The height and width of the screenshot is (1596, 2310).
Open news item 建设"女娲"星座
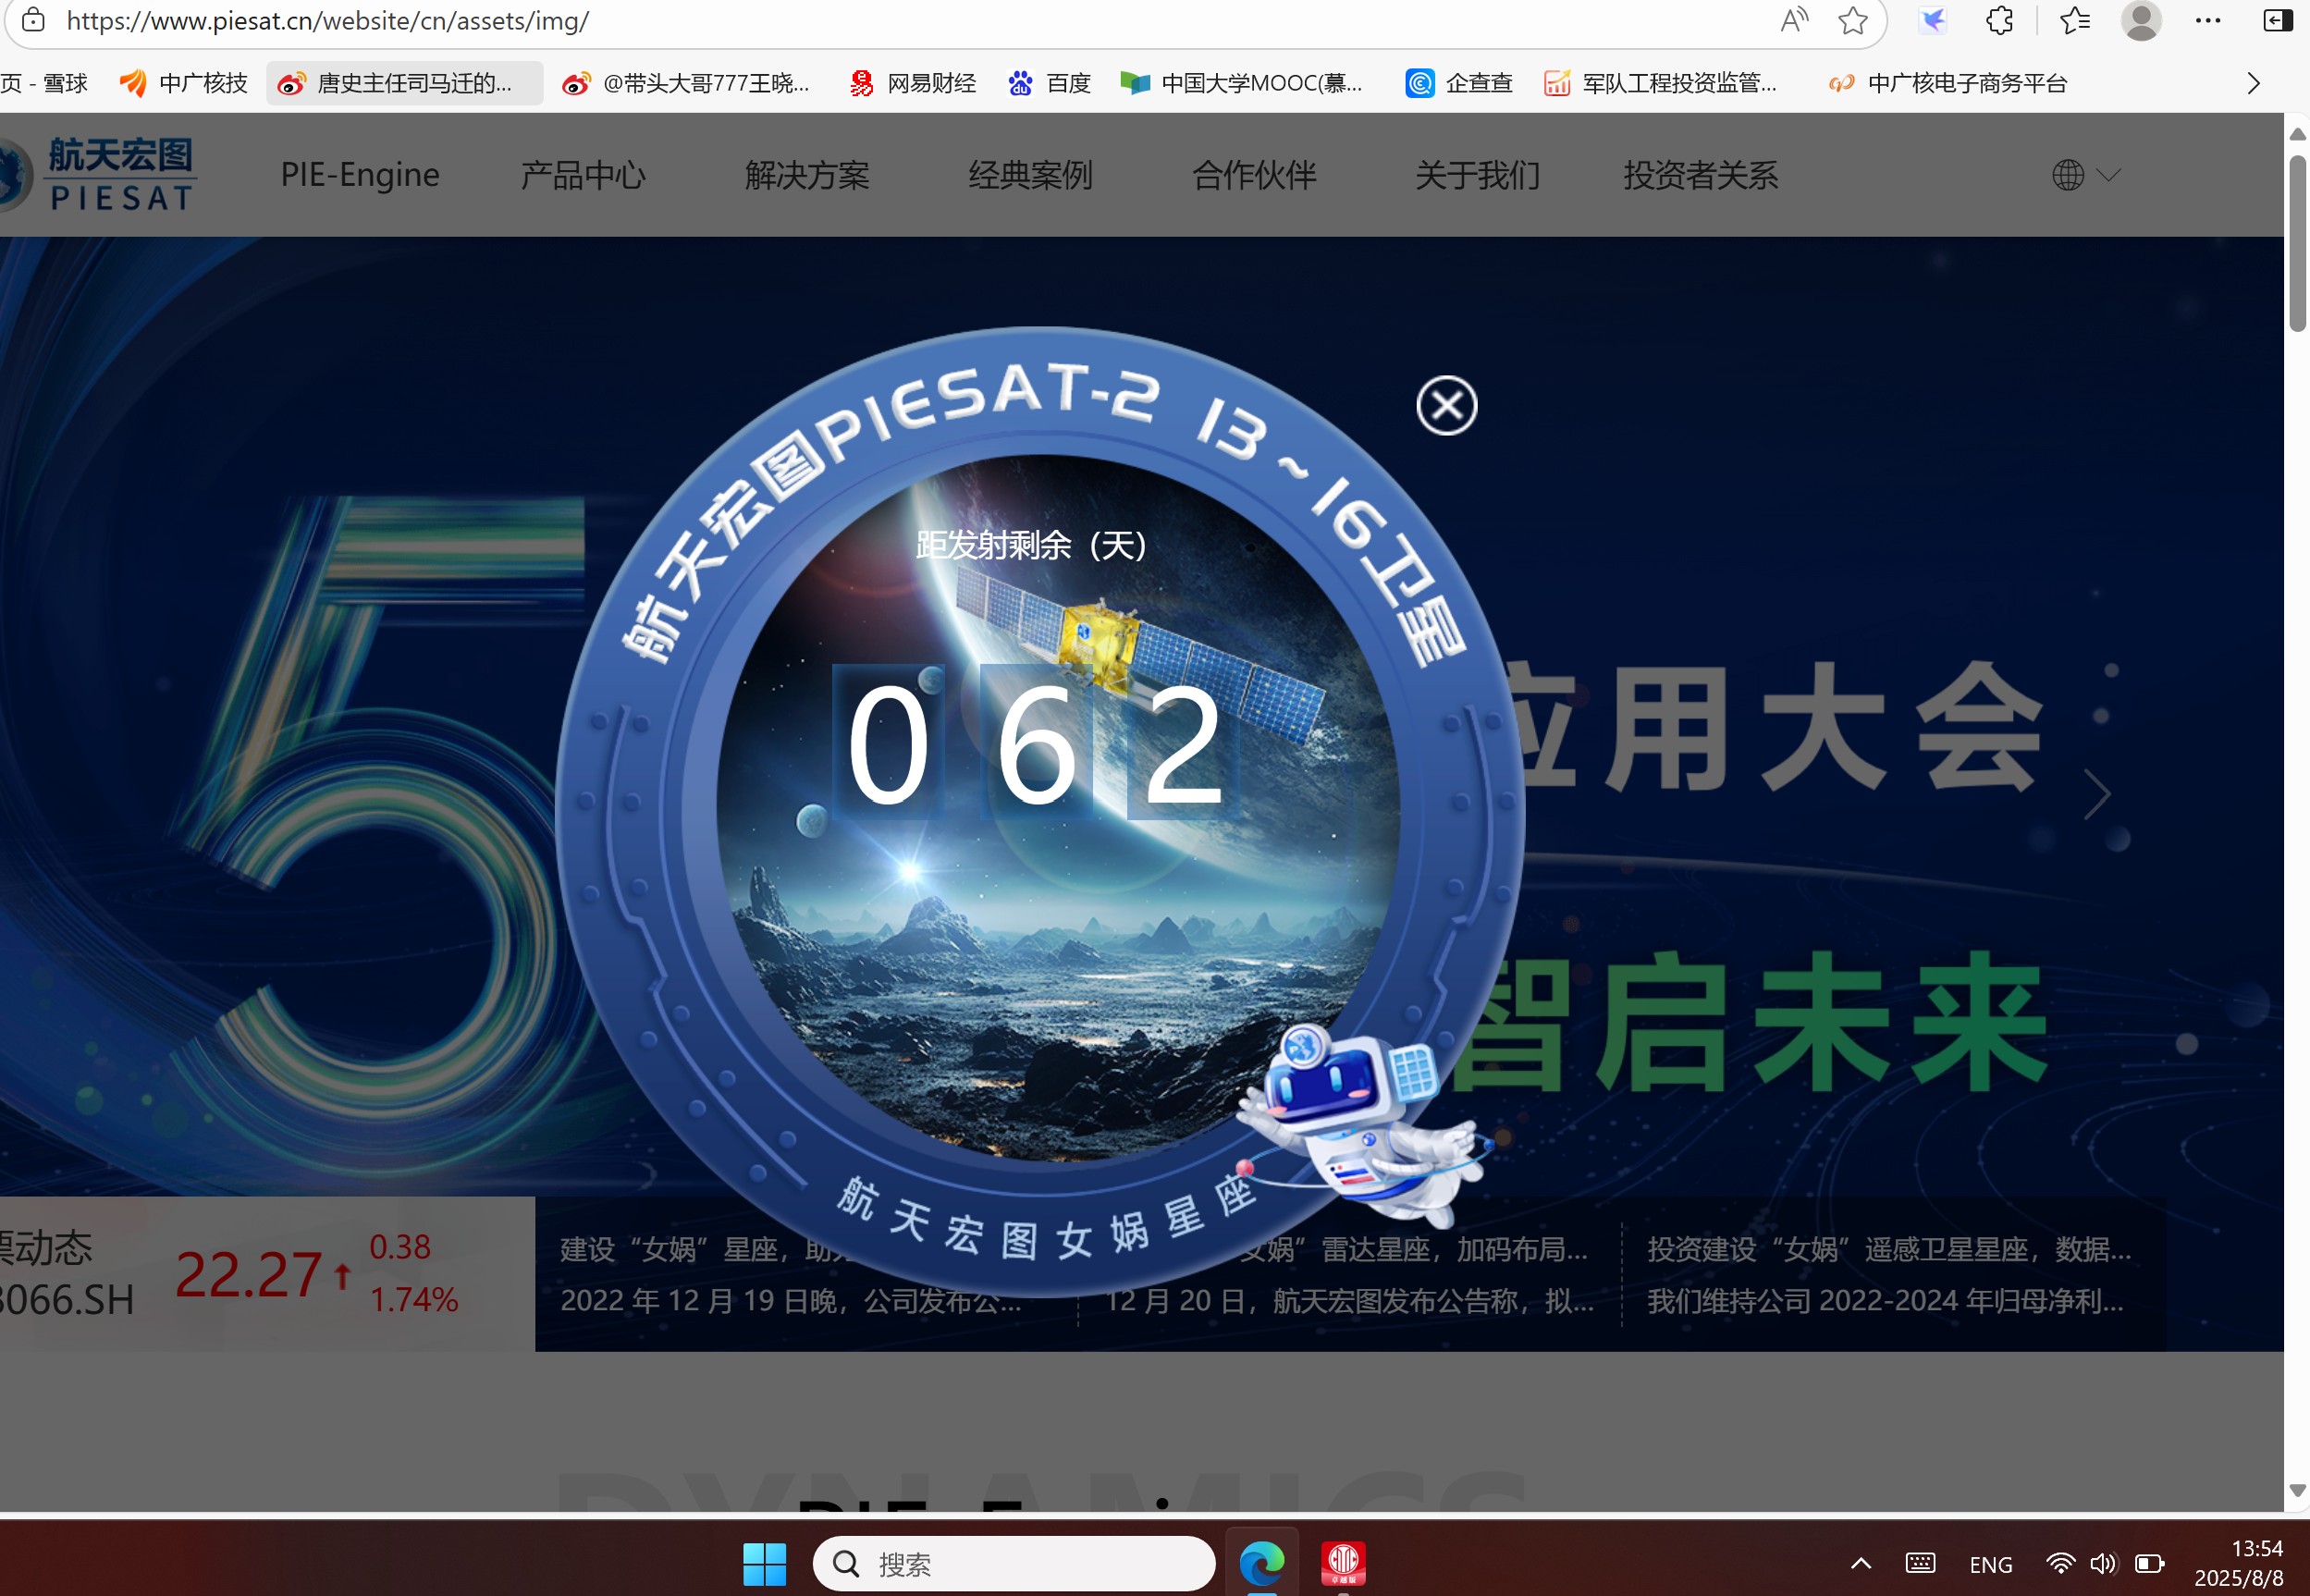pos(790,1275)
